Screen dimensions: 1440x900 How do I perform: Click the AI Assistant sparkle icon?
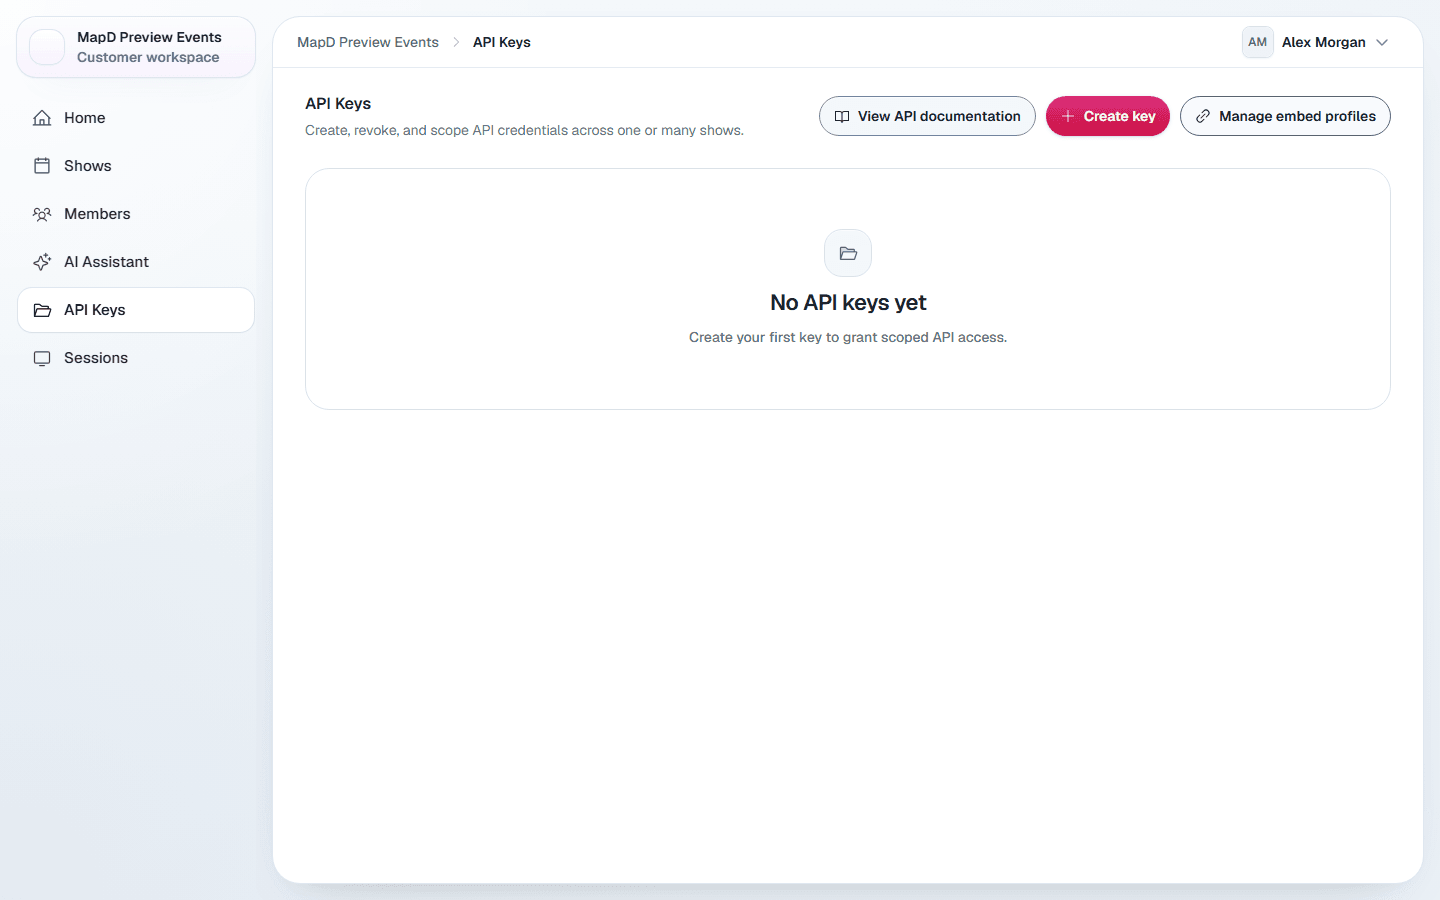point(42,262)
